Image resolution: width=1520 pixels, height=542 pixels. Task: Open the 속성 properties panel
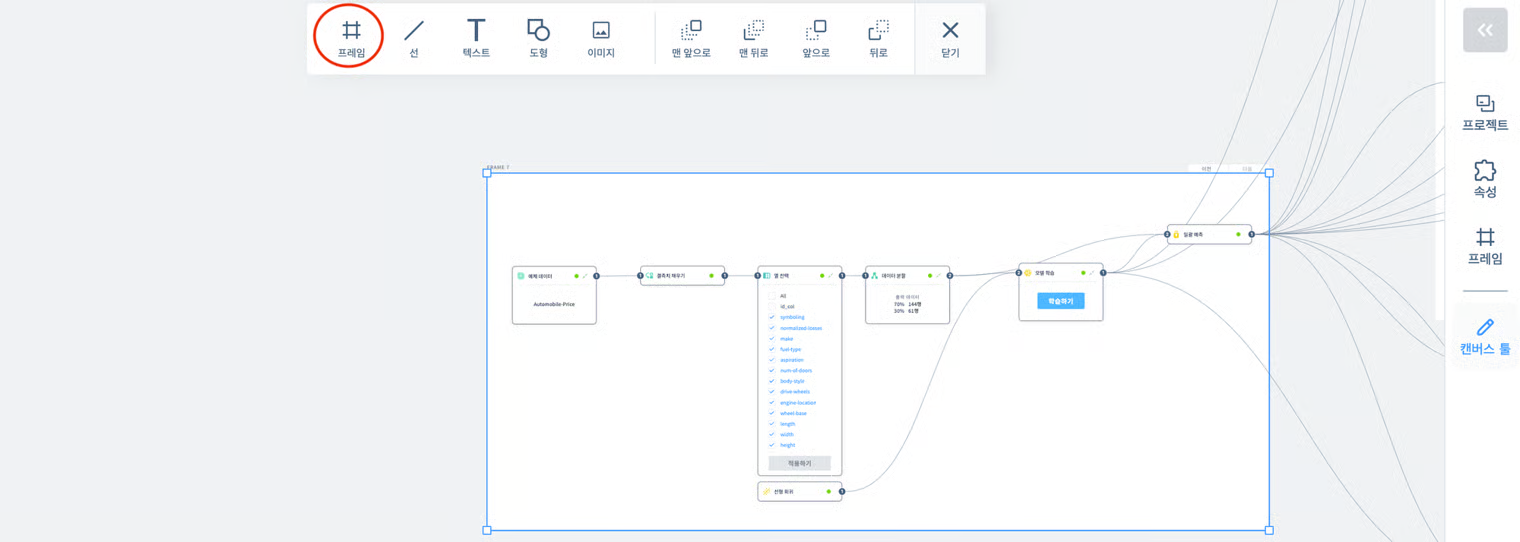click(x=1485, y=179)
